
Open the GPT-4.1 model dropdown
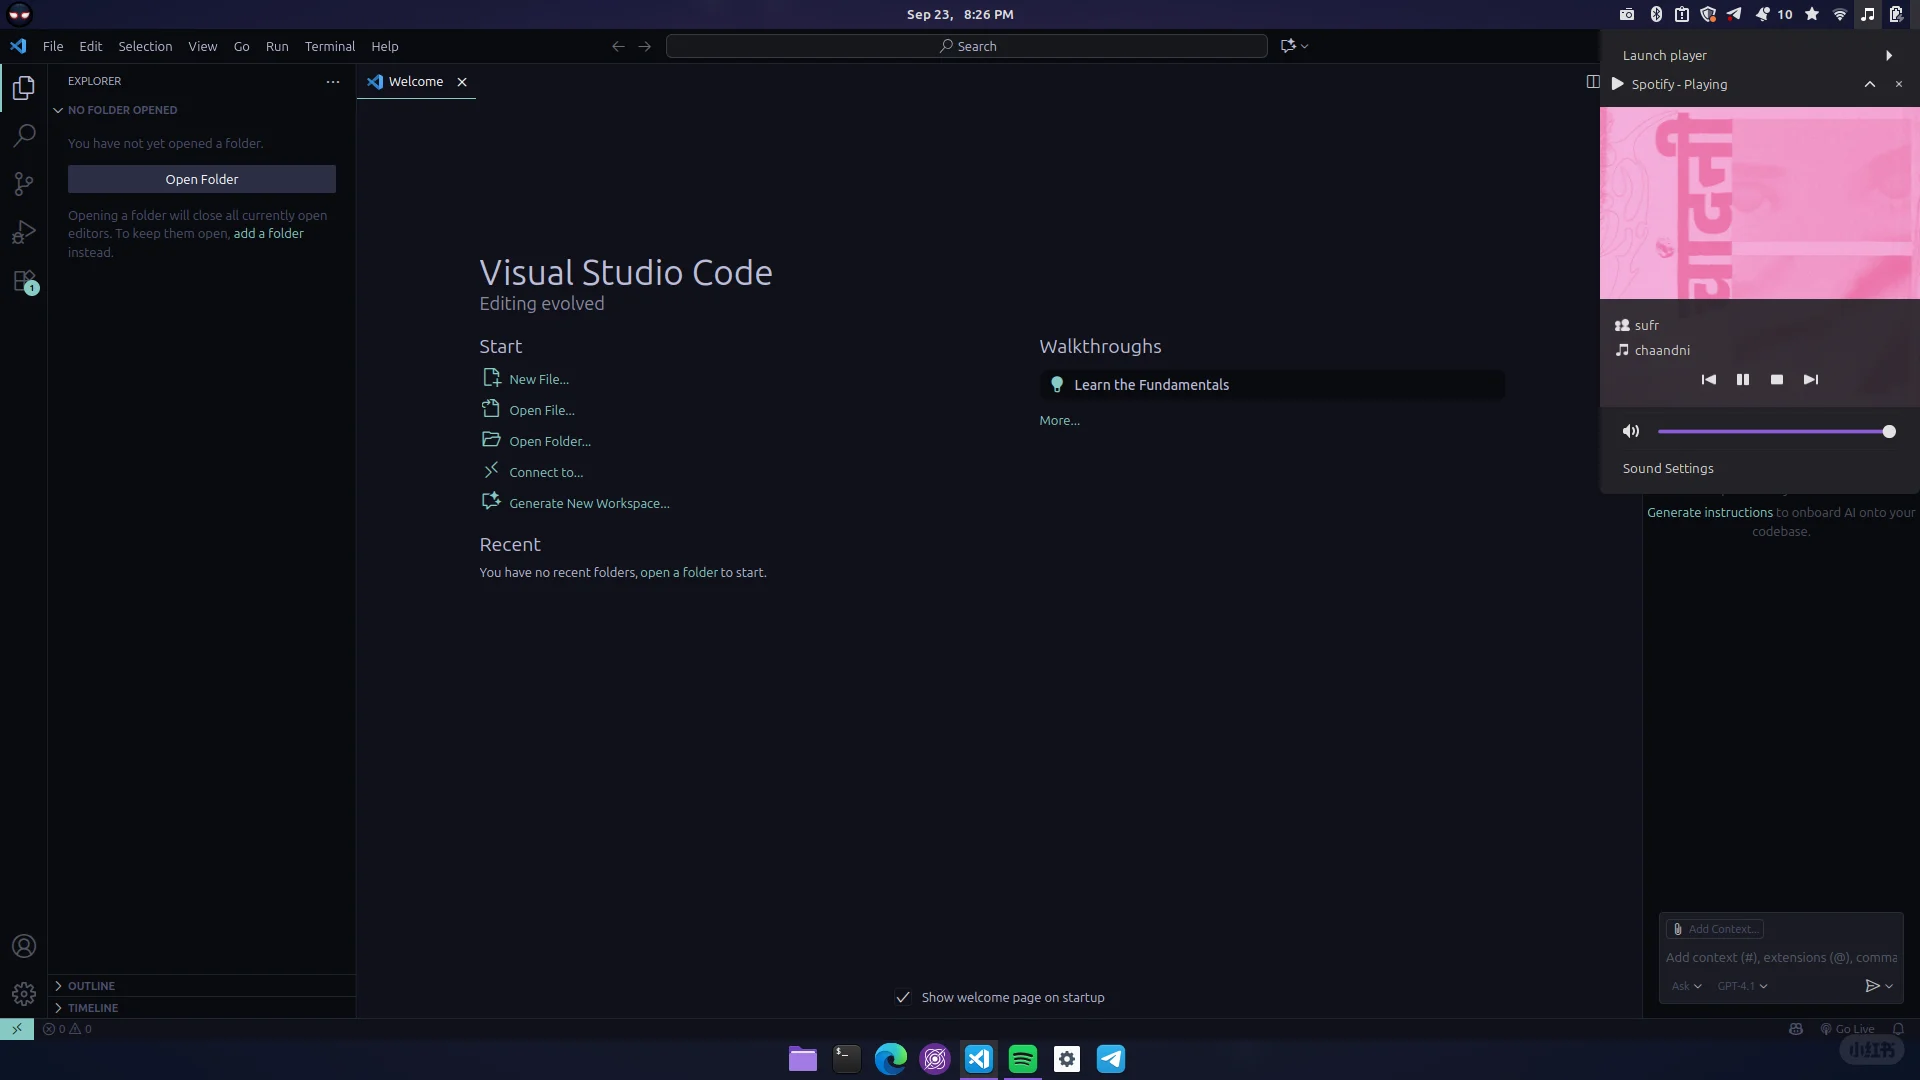click(x=1742, y=986)
